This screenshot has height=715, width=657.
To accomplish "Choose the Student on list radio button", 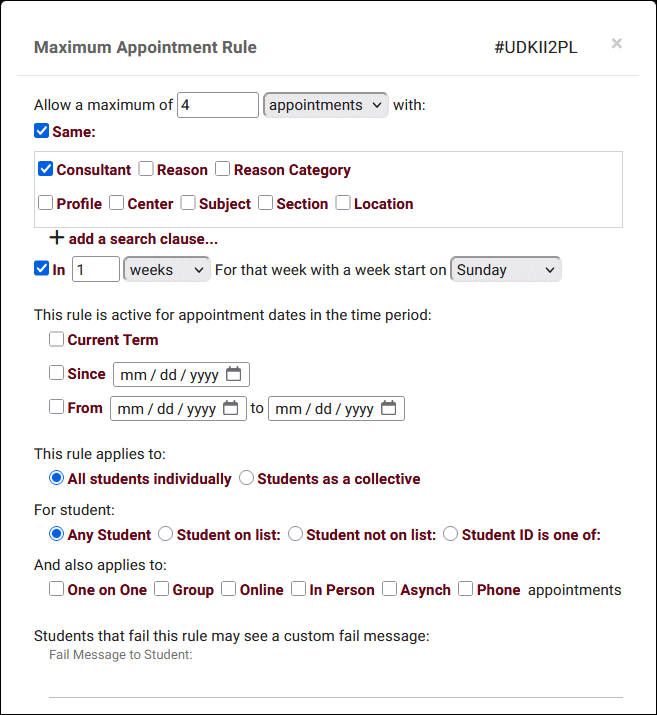I will tap(166, 534).
